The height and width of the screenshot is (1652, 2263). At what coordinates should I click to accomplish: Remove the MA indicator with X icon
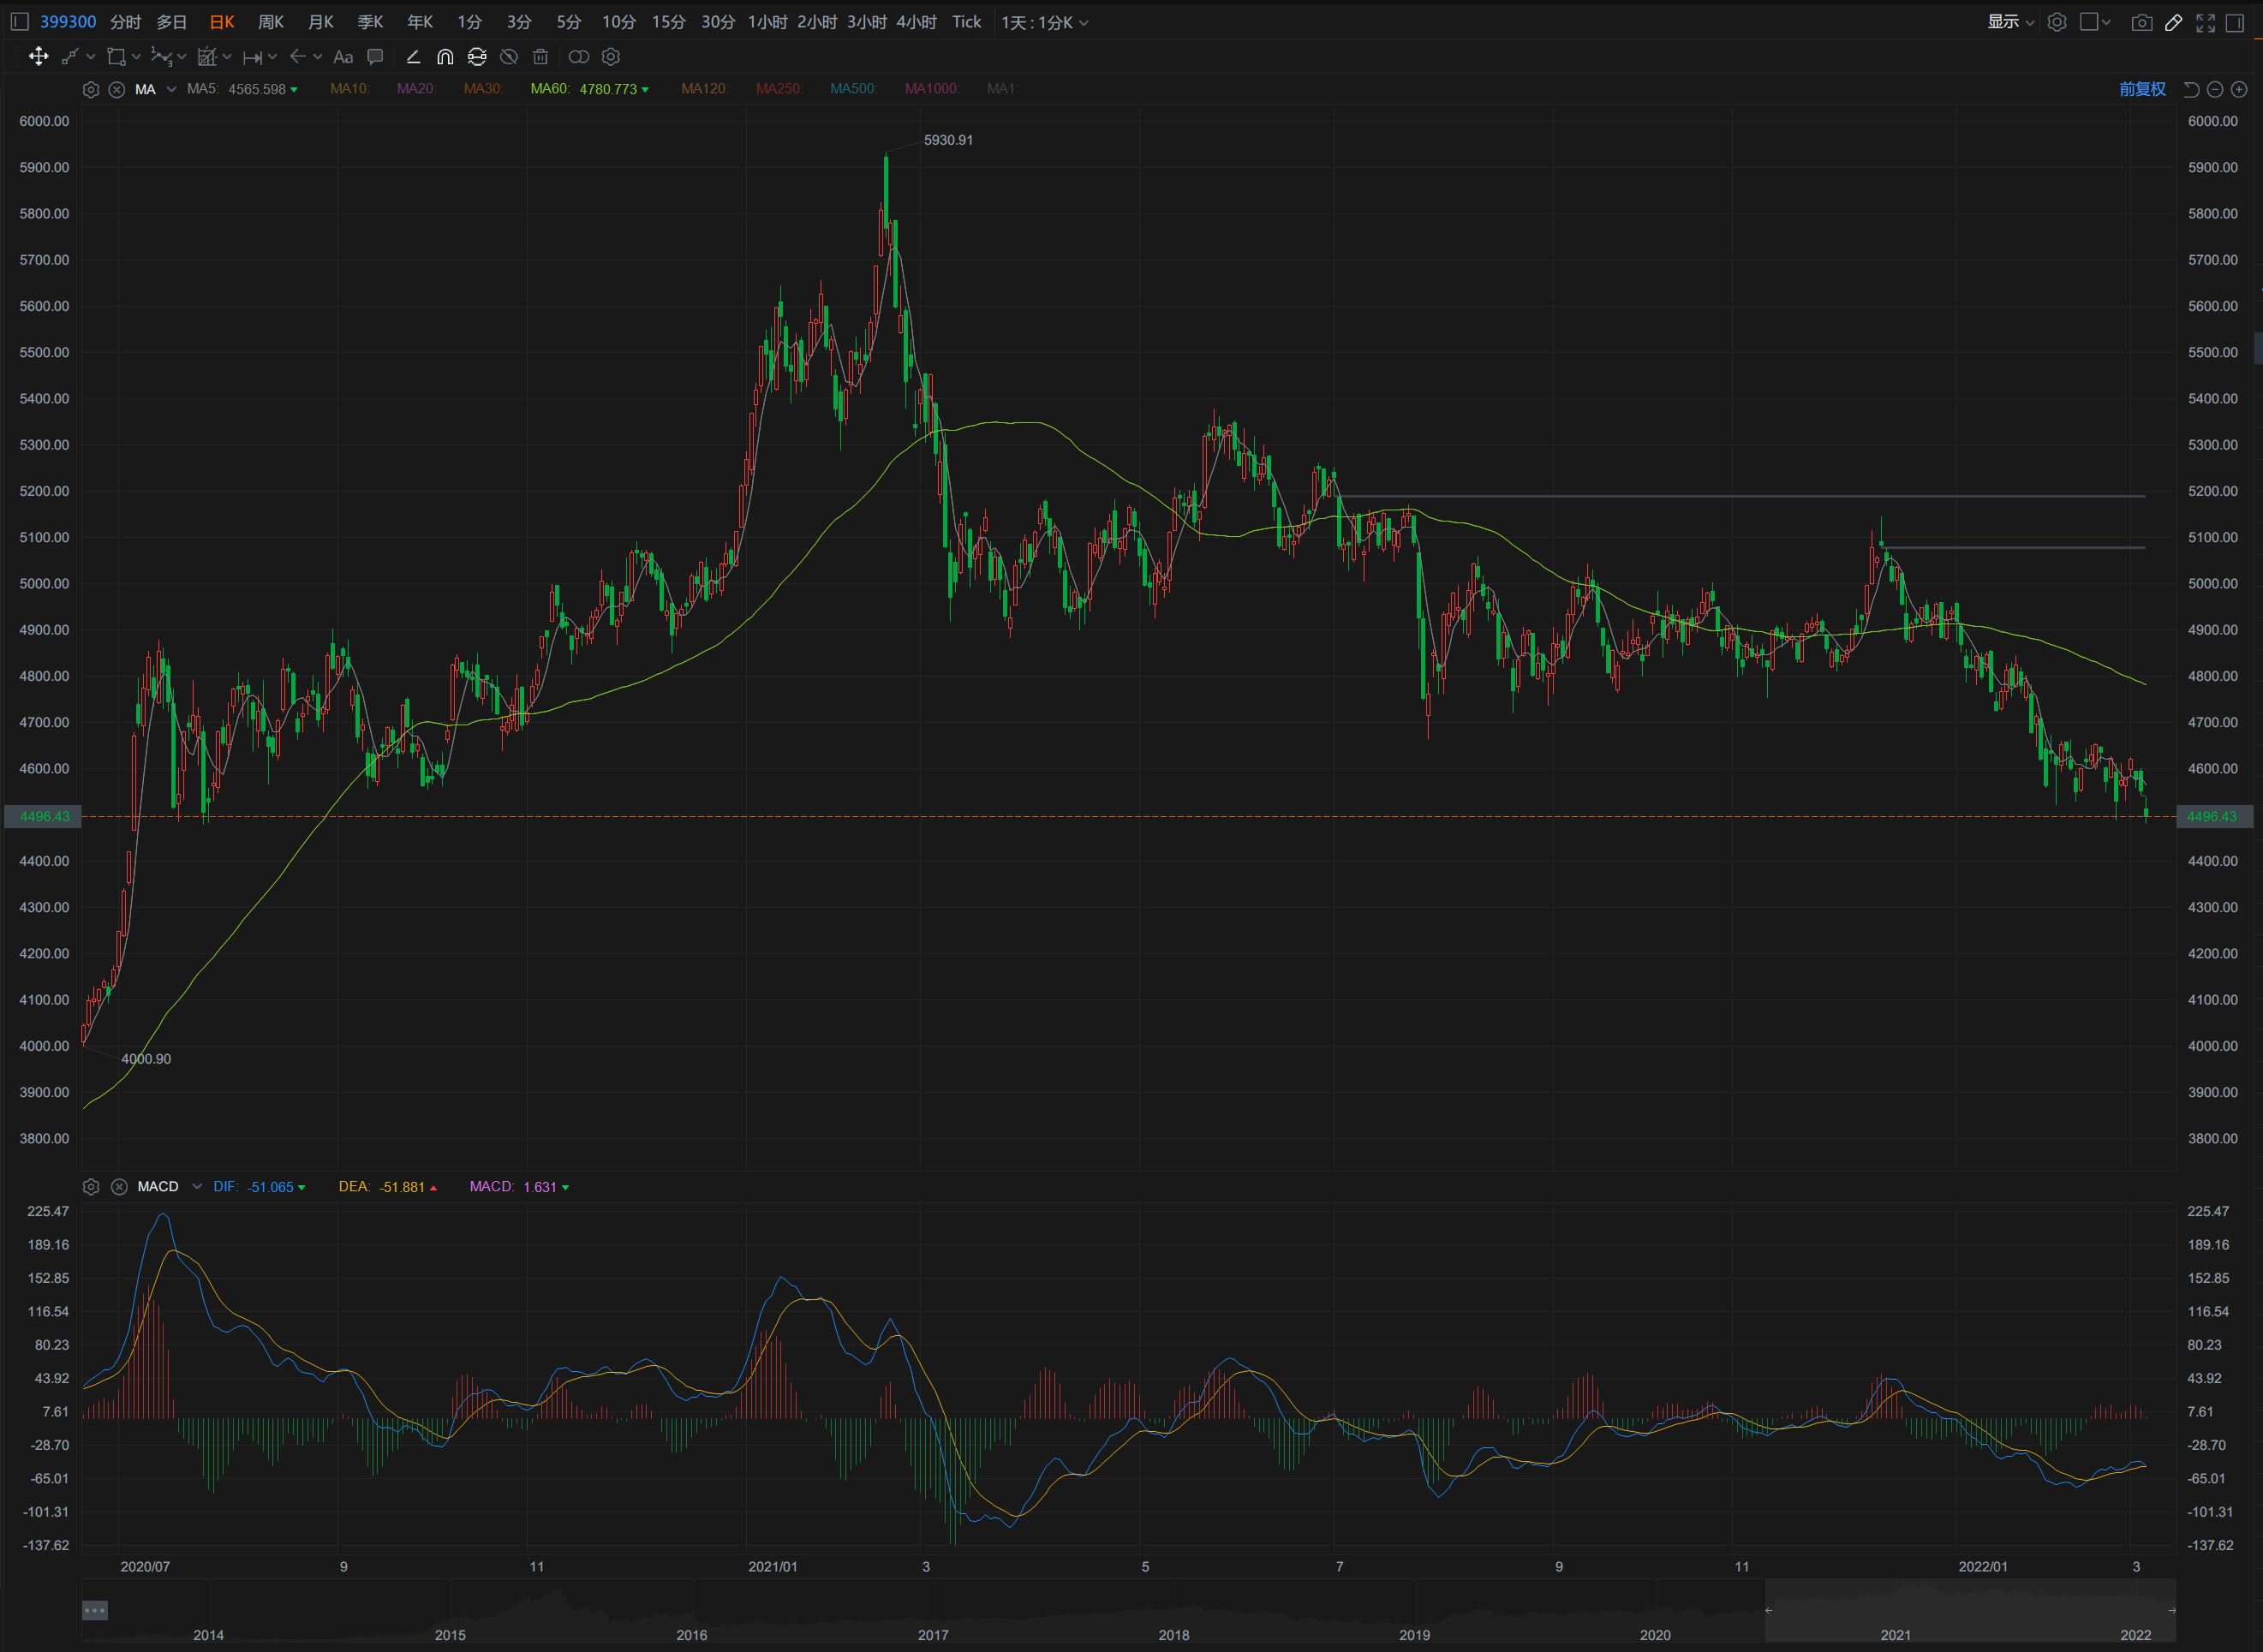[x=117, y=89]
